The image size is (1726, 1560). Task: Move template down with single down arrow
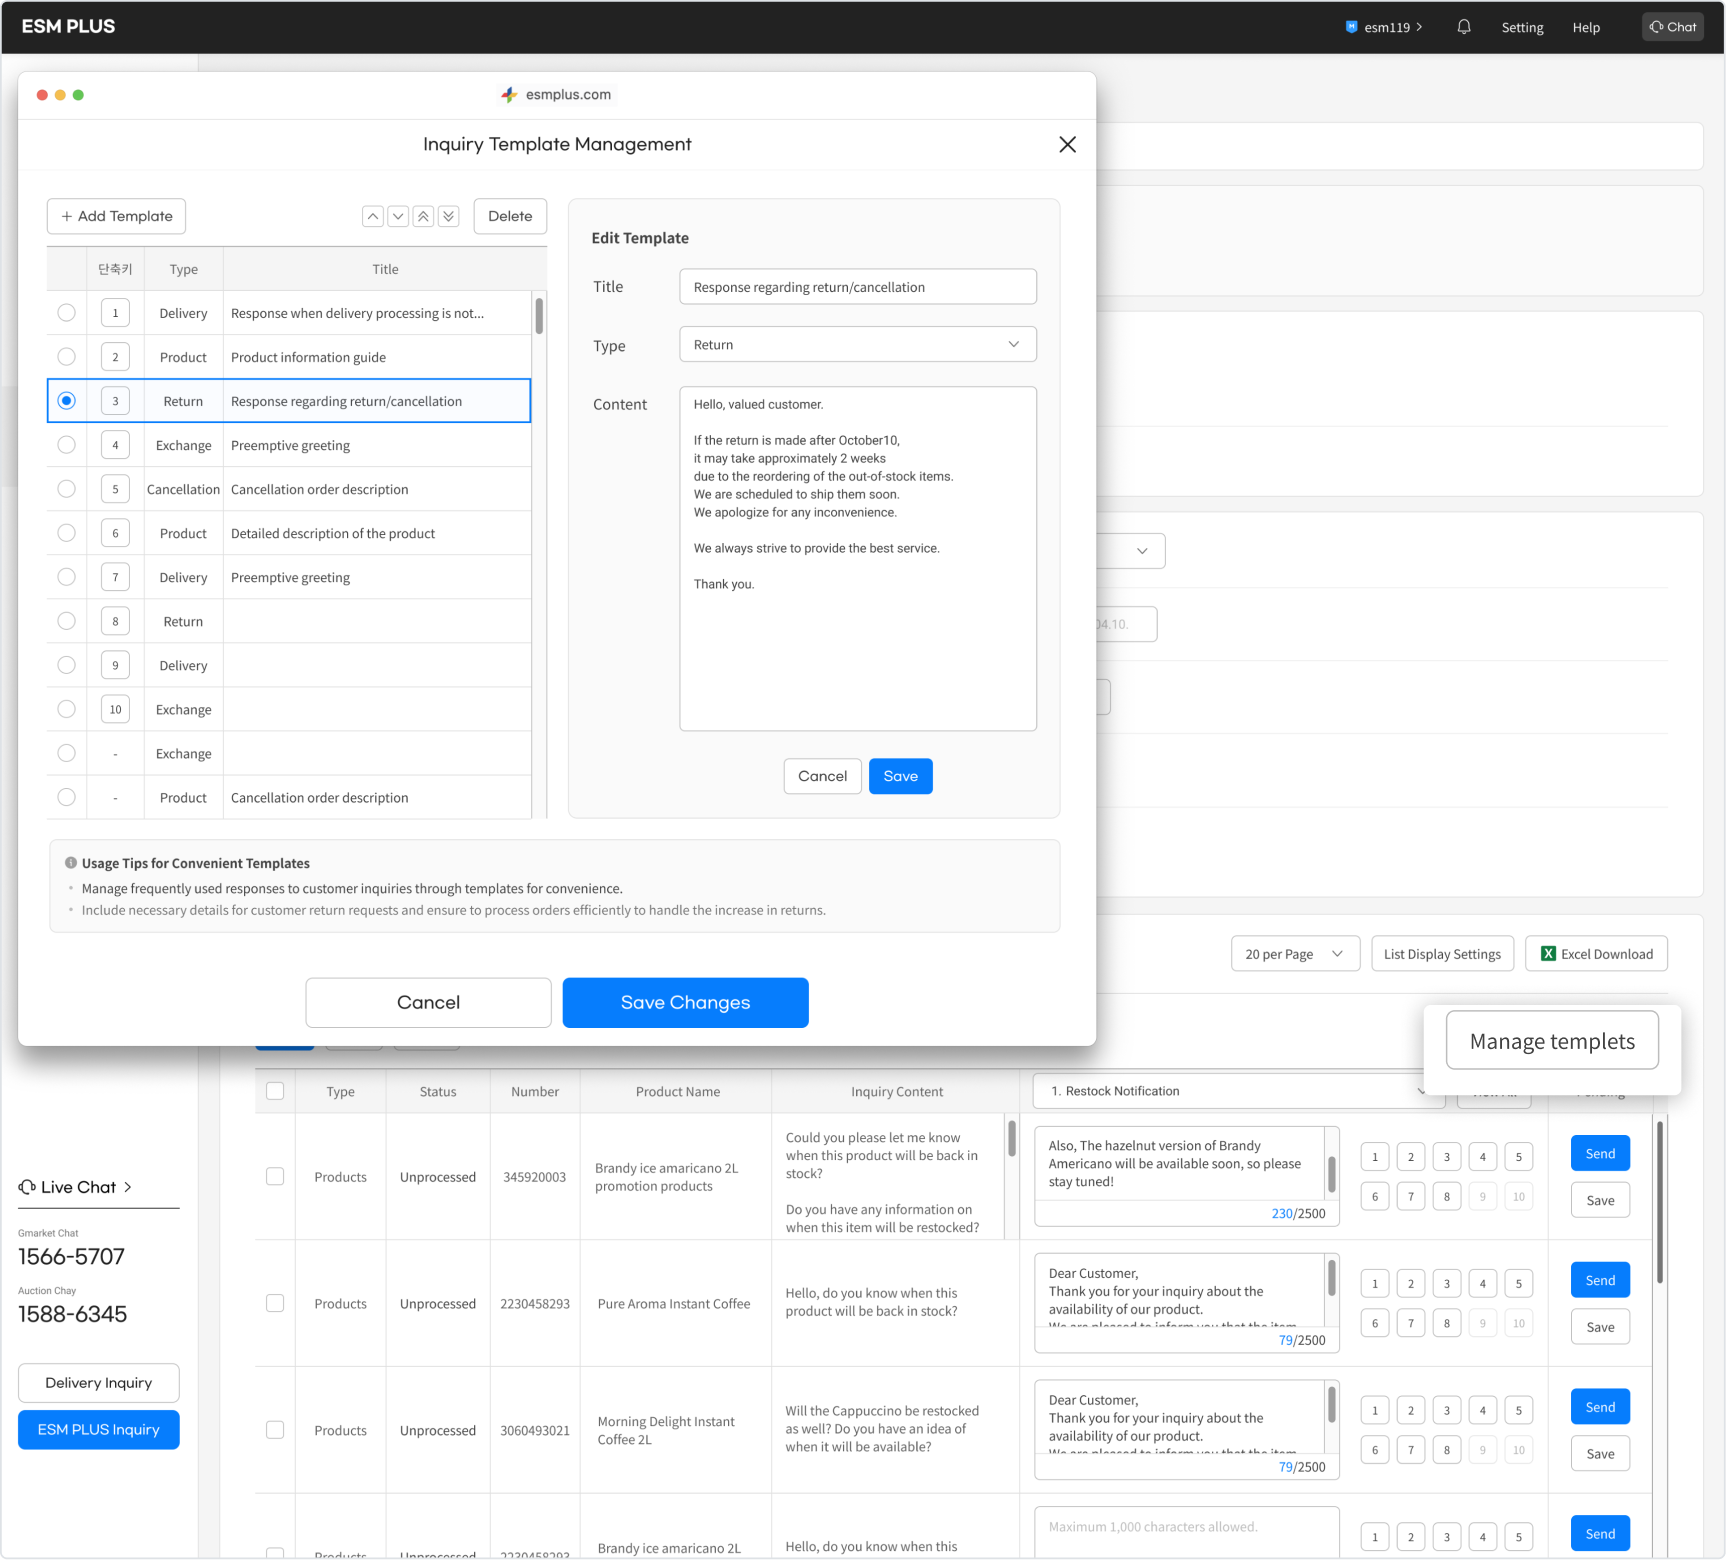[398, 216]
